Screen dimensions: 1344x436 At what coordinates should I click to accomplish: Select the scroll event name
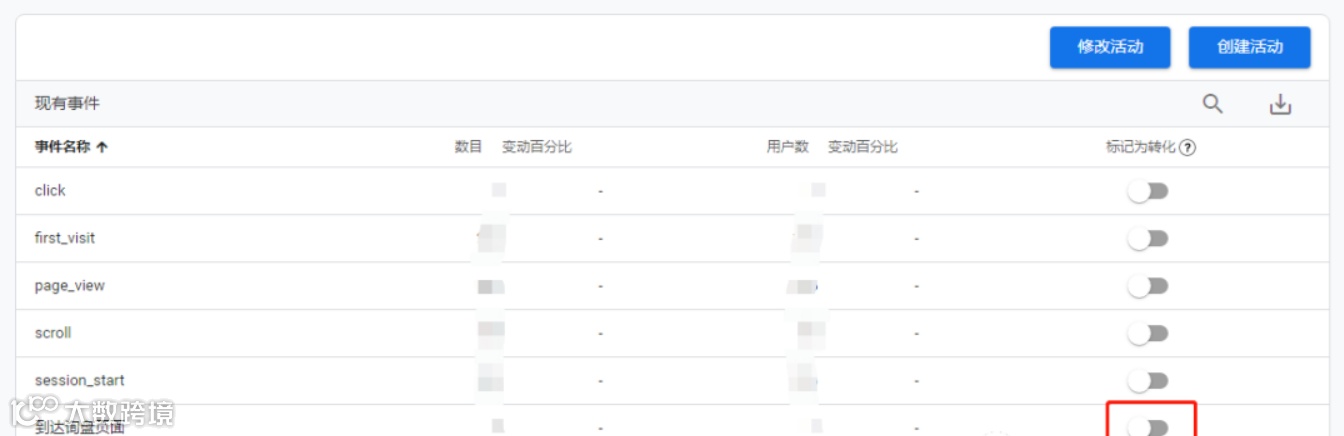pos(53,333)
